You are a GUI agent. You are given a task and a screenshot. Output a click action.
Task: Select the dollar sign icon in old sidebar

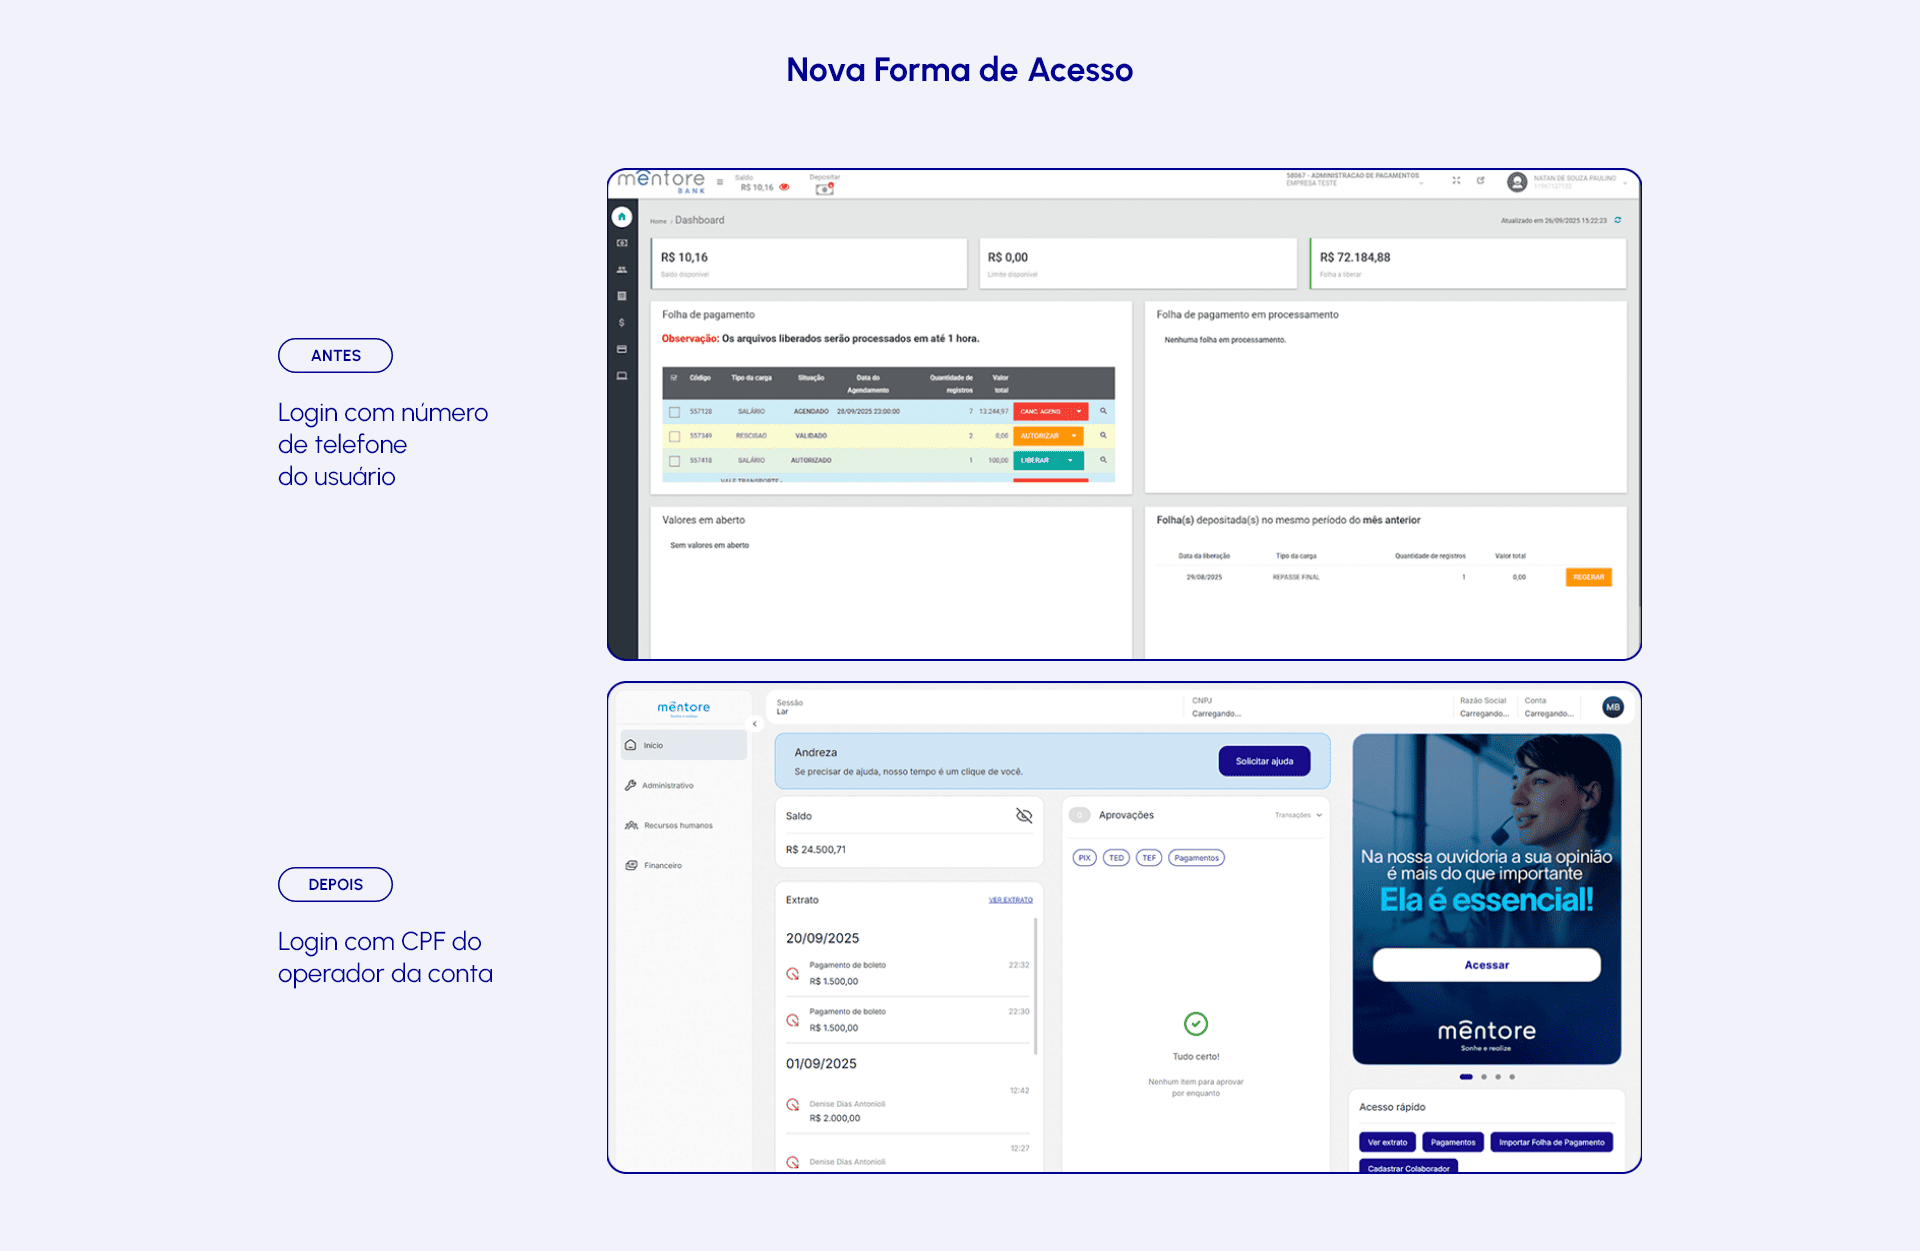pyautogui.click(x=622, y=323)
